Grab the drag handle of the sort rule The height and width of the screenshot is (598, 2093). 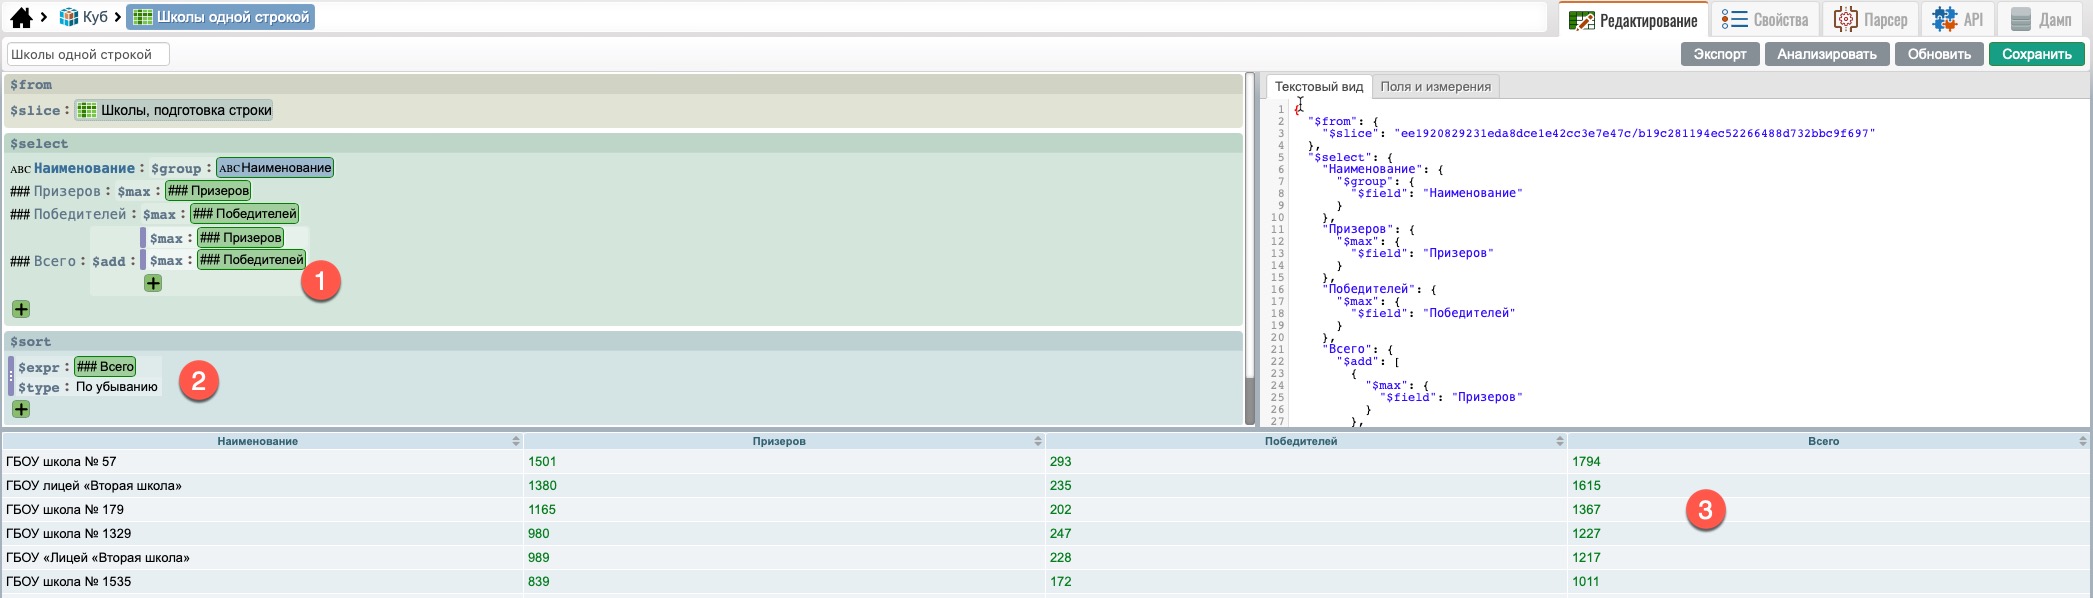(x=11, y=377)
